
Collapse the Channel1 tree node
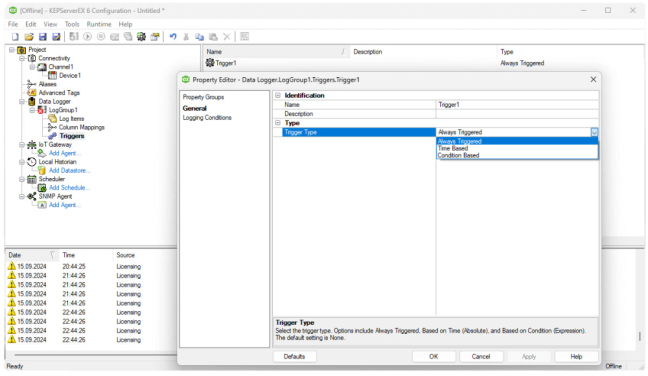click(32, 67)
